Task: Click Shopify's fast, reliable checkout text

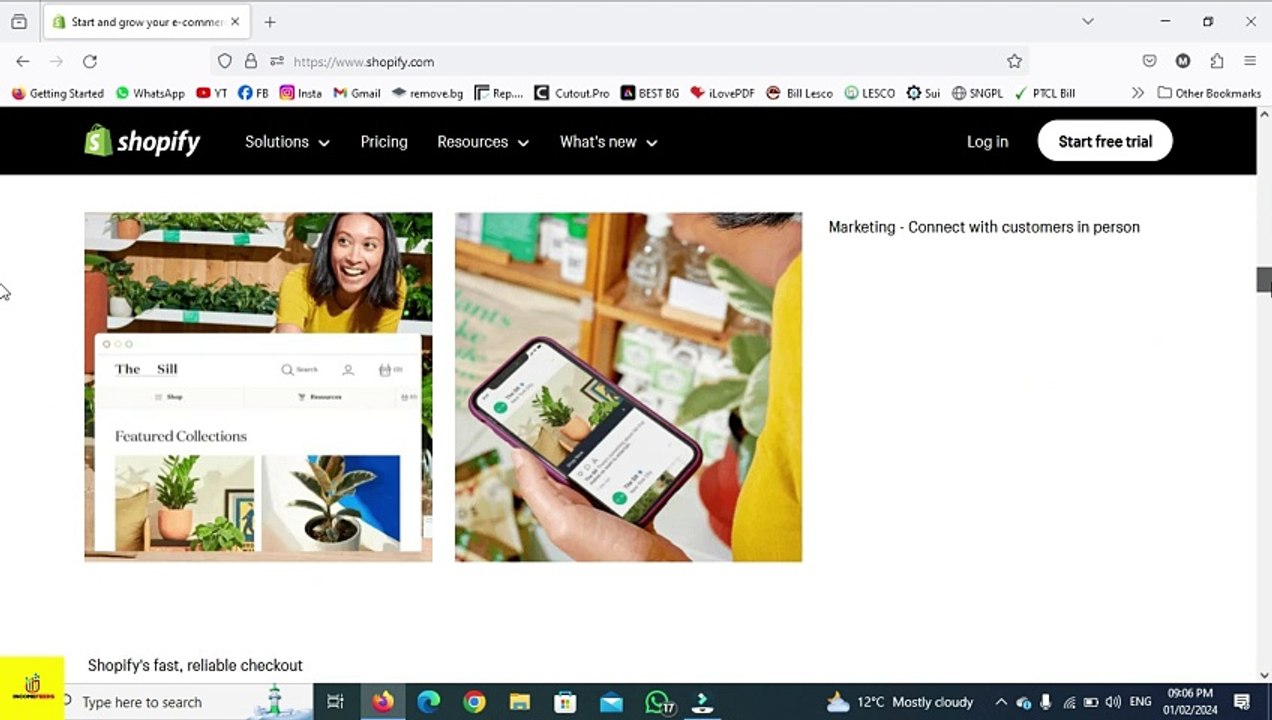Action: point(195,665)
